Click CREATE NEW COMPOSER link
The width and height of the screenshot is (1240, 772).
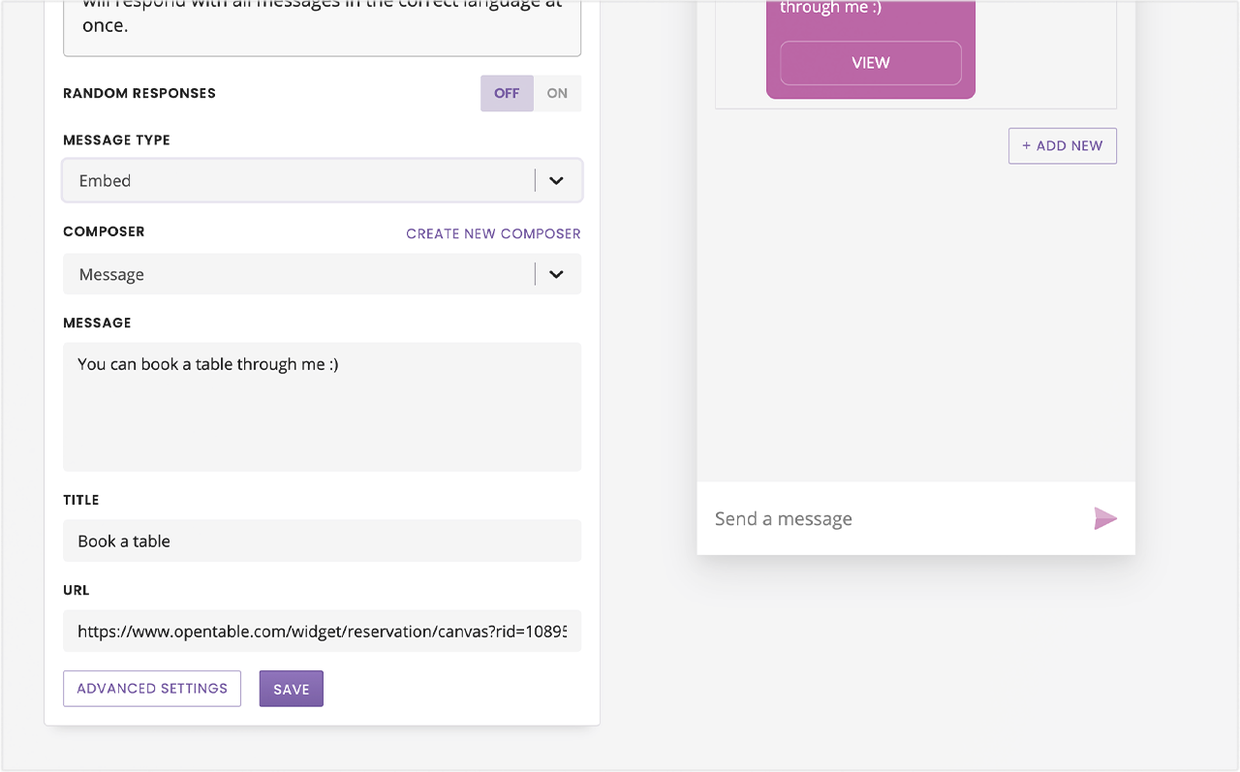[x=493, y=233]
